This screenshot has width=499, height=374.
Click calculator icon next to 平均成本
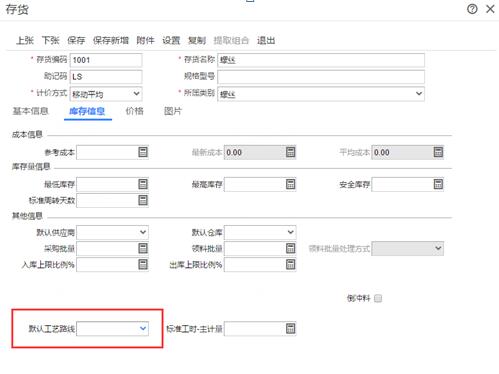click(438, 152)
